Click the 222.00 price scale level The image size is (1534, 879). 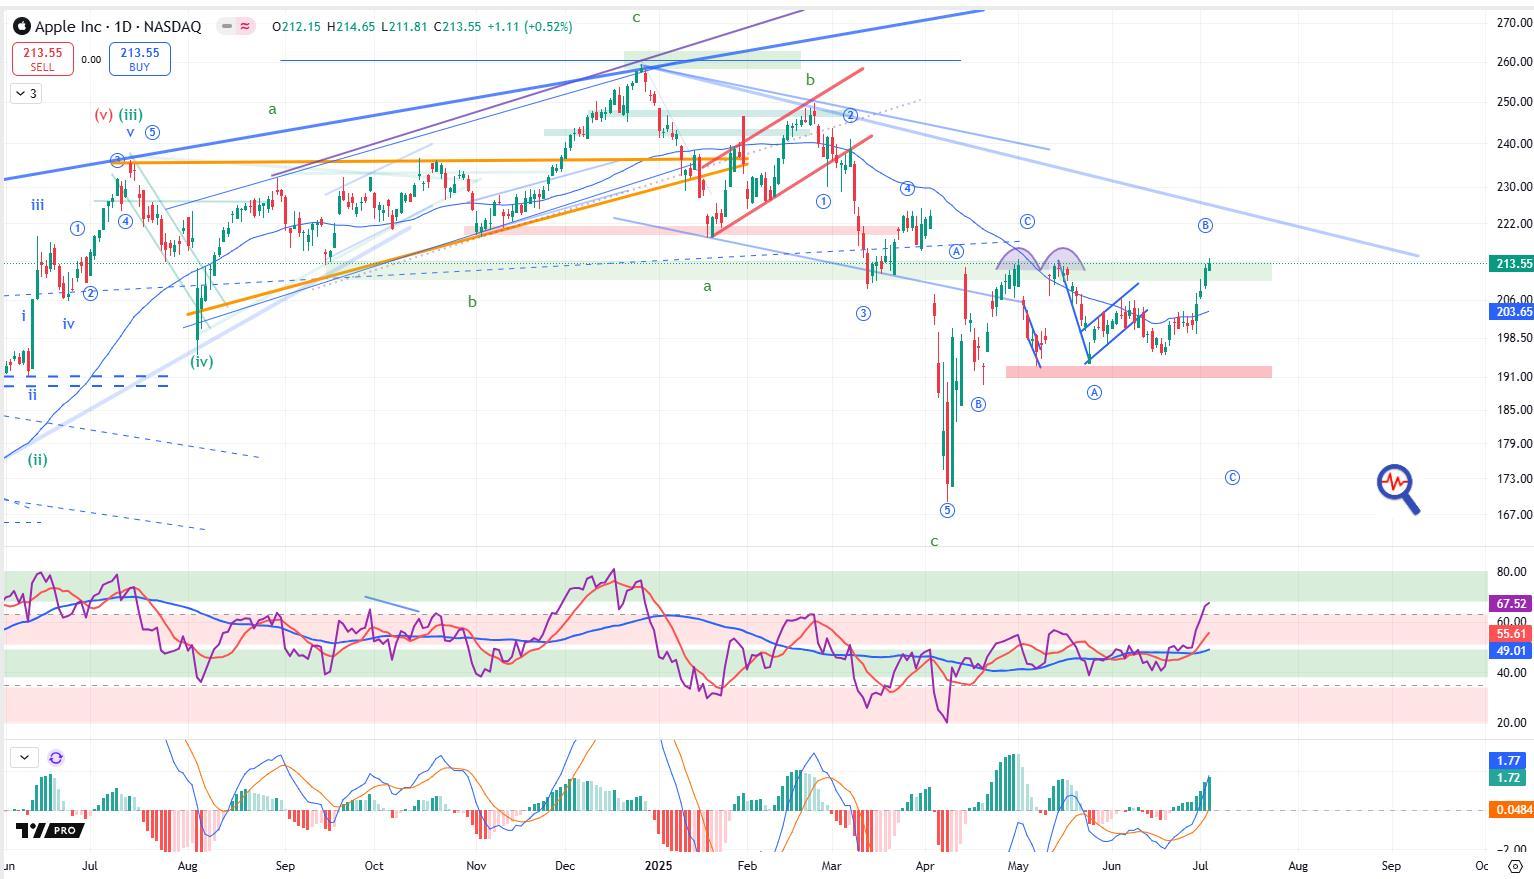(1514, 223)
